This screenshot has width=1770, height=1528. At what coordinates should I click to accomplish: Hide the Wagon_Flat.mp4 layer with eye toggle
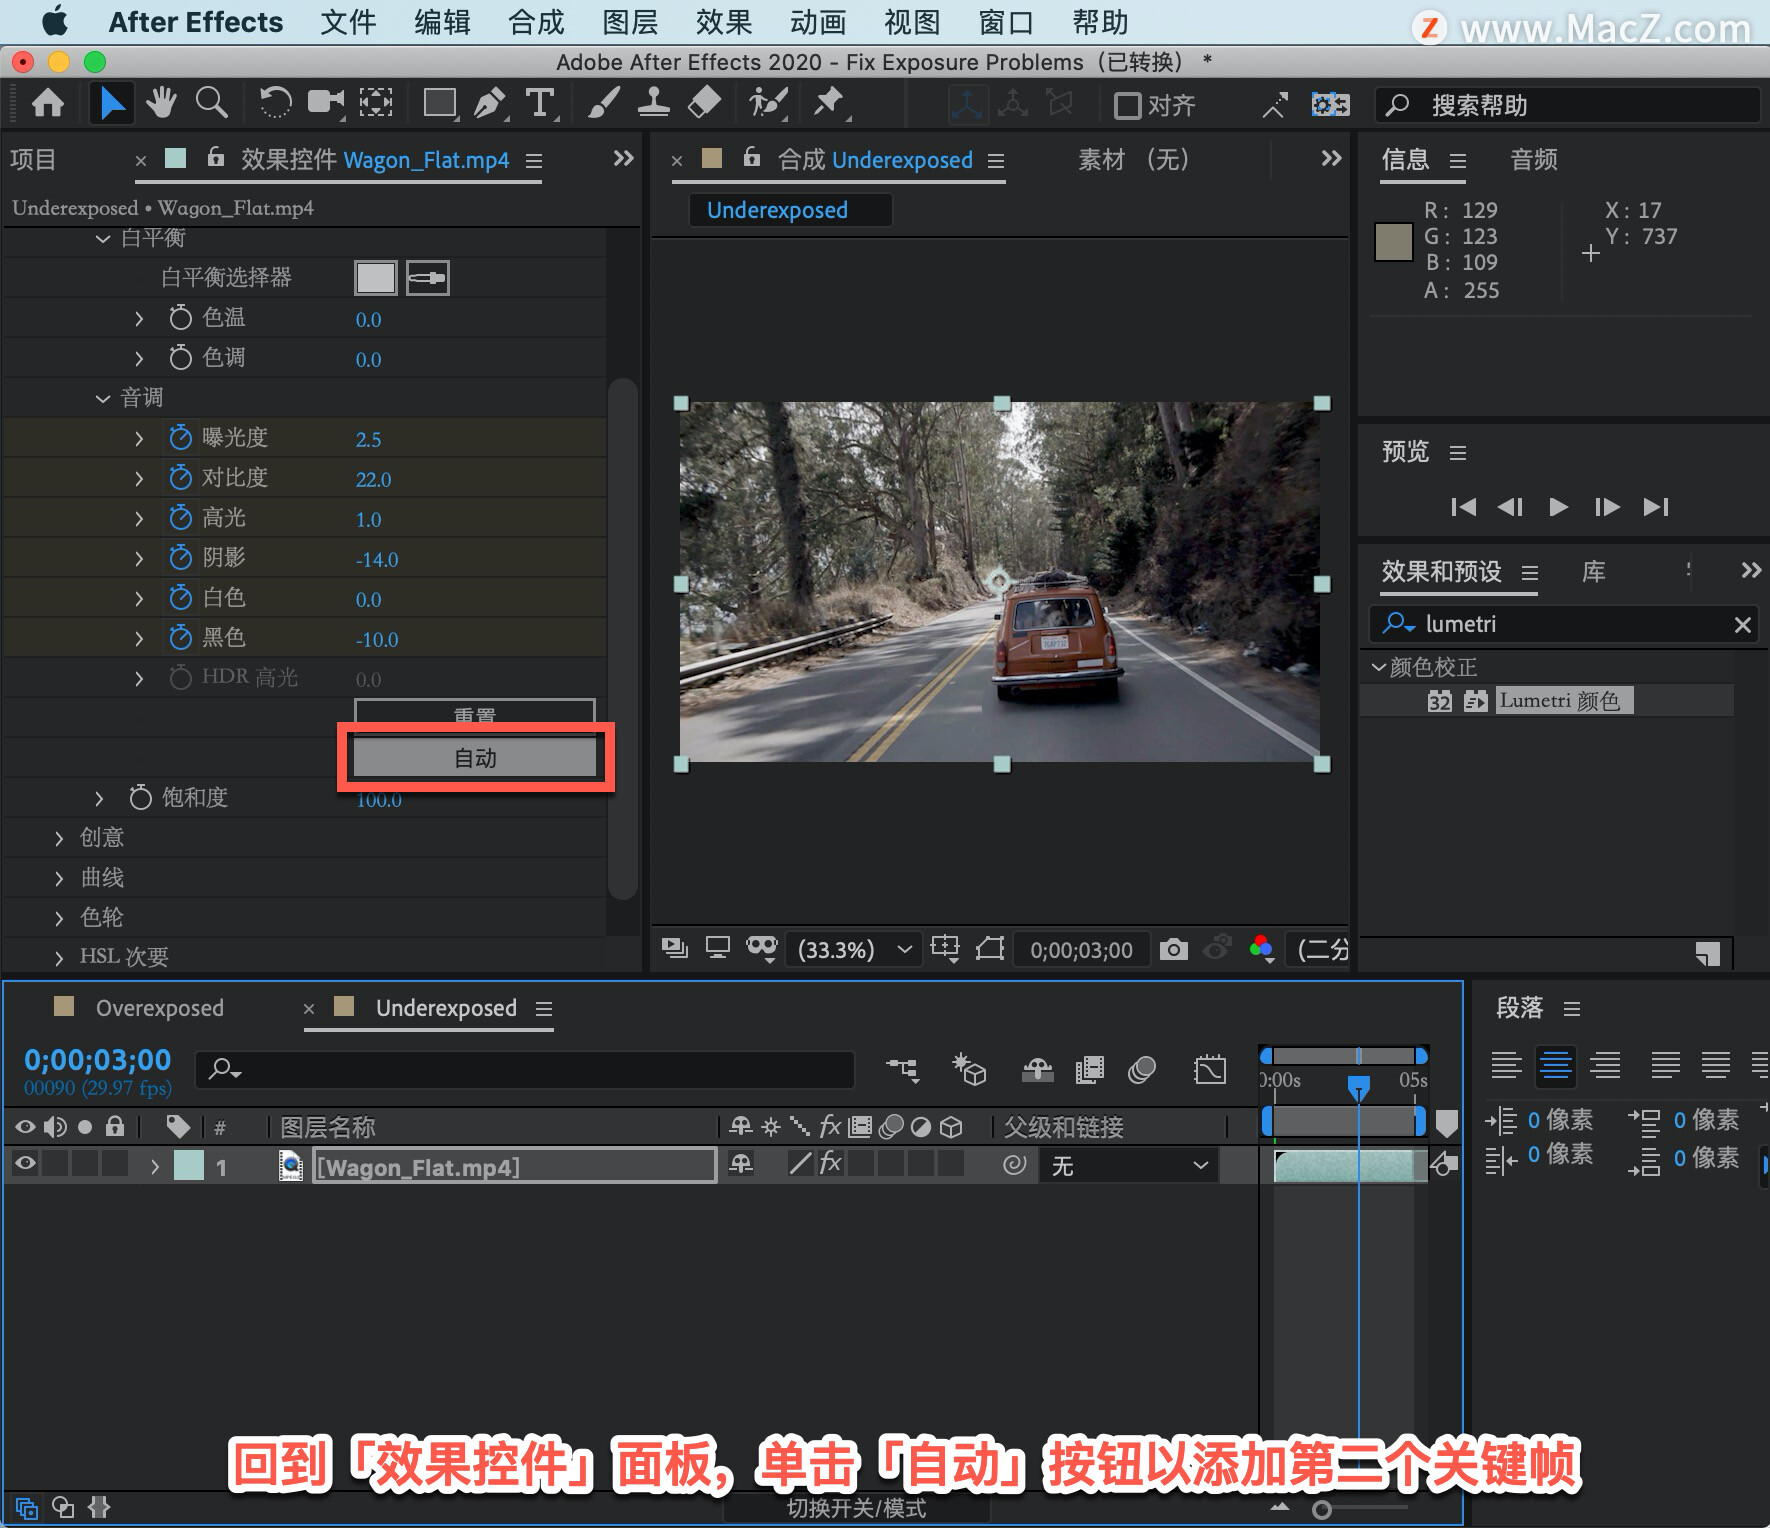pyautogui.click(x=25, y=1163)
